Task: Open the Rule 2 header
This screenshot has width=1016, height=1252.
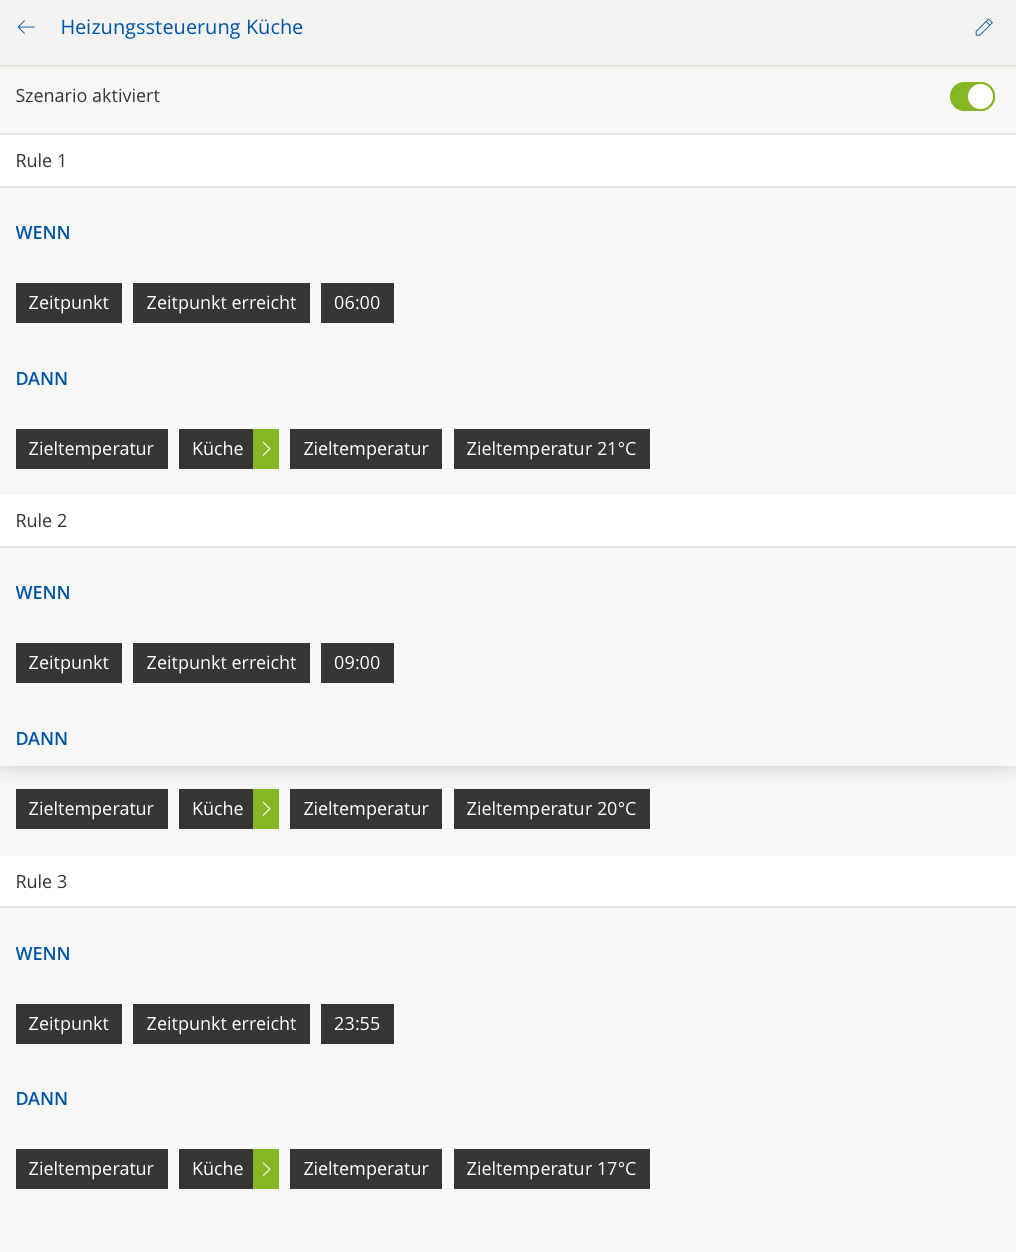Action: click(41, 521)
